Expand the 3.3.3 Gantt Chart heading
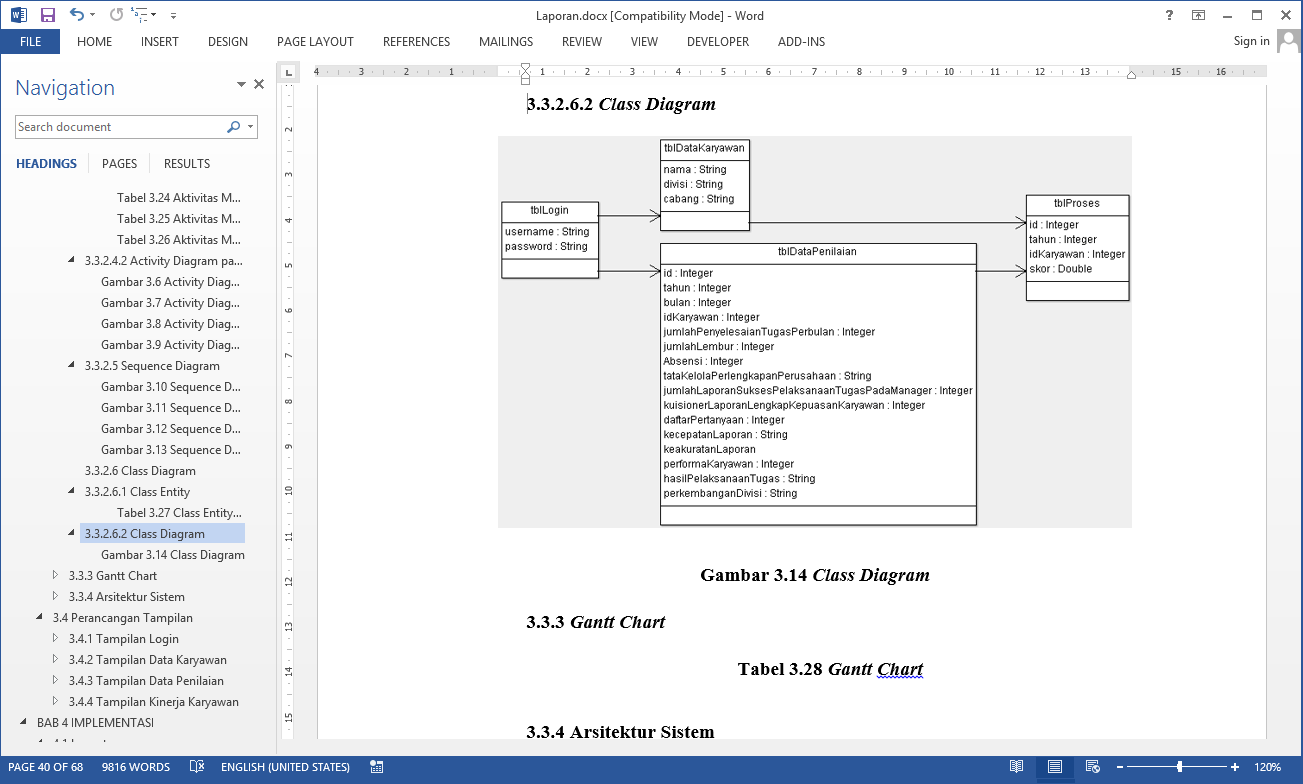1303x784 pixels. point(56,576)
